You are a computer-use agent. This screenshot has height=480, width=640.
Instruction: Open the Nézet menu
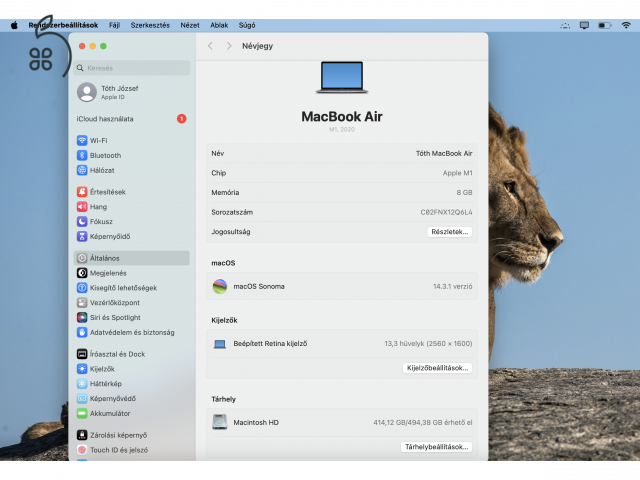(x=190, y=25)
